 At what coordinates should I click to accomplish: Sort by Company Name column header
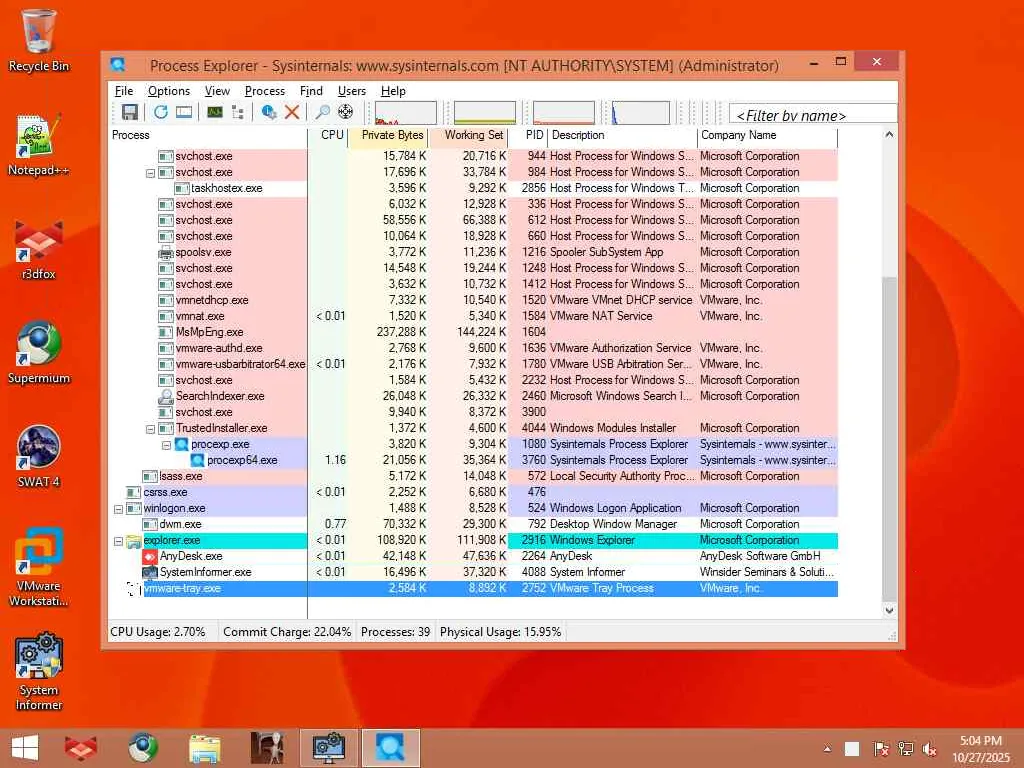[x=767, y=135]
